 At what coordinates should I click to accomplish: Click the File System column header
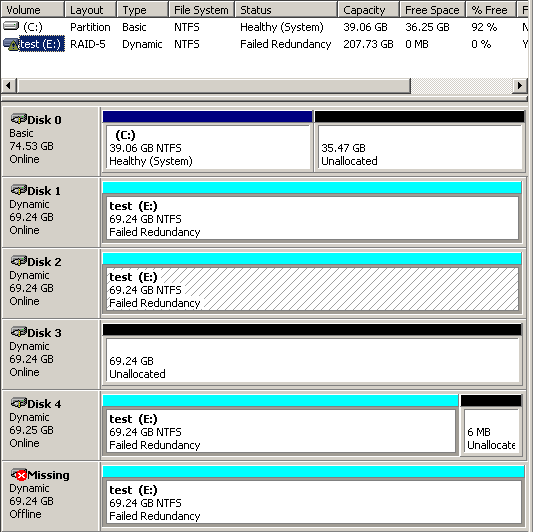[202, 10]
